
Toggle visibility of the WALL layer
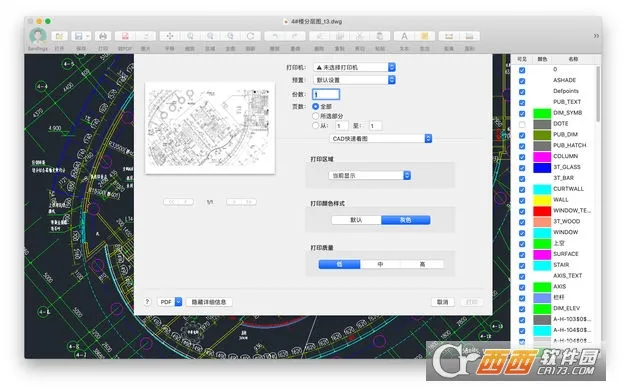(x=522, y=200)
